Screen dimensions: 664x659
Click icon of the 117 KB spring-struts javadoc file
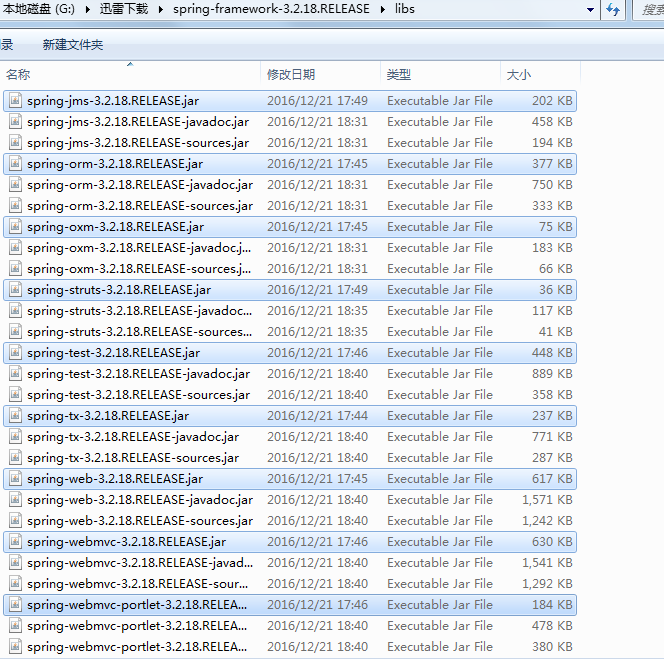16,311
